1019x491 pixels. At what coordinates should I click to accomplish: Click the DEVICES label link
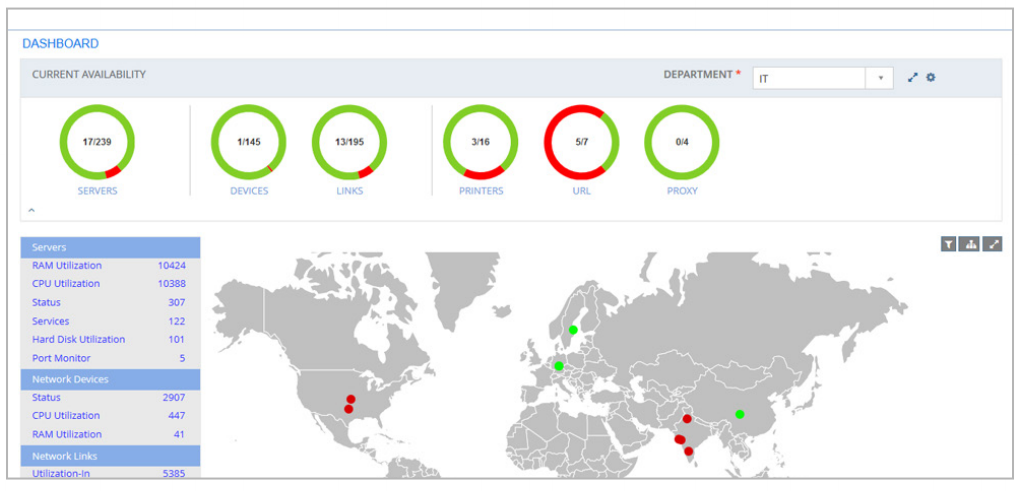click(x=248, y=191)
